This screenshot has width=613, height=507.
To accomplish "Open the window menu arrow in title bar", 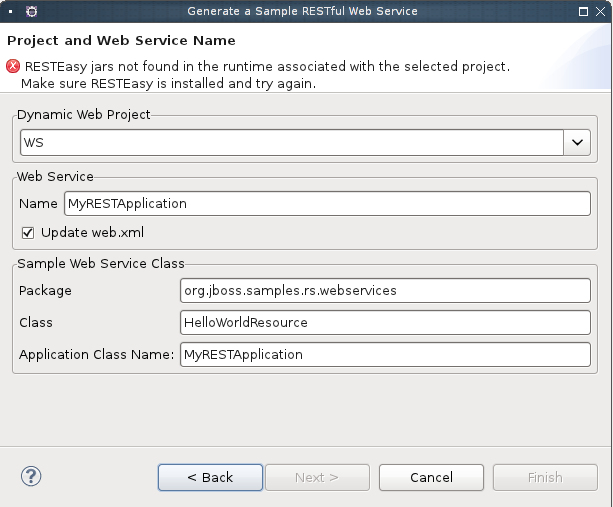I will tap(9, 11).
